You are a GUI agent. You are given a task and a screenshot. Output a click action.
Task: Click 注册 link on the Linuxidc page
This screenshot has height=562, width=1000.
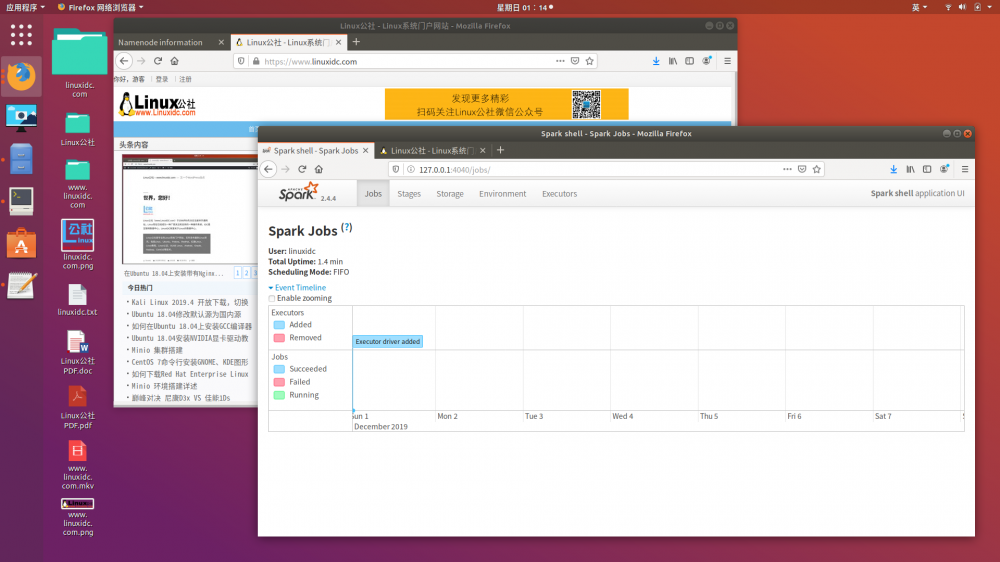coord(185,79)
